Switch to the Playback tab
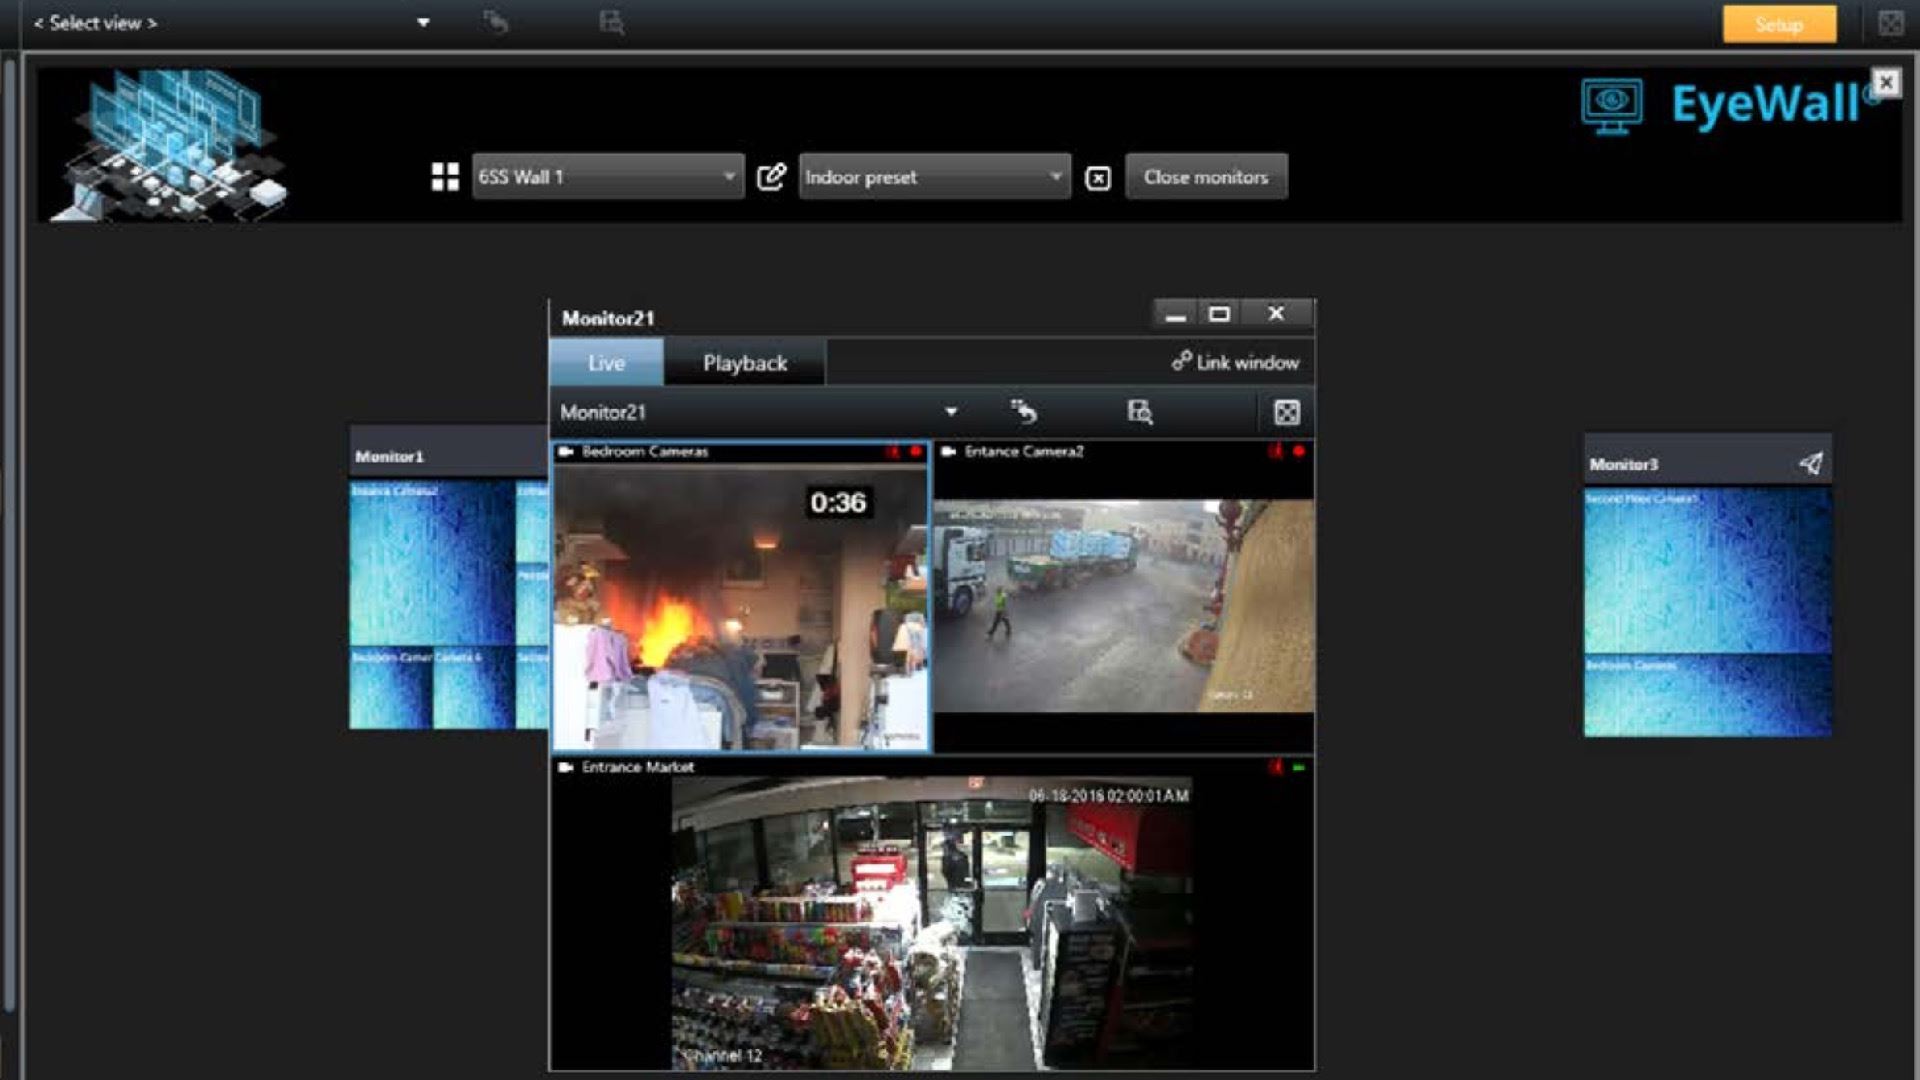This screenshot has width=1920, height=1080. click(x=745, y=363)
